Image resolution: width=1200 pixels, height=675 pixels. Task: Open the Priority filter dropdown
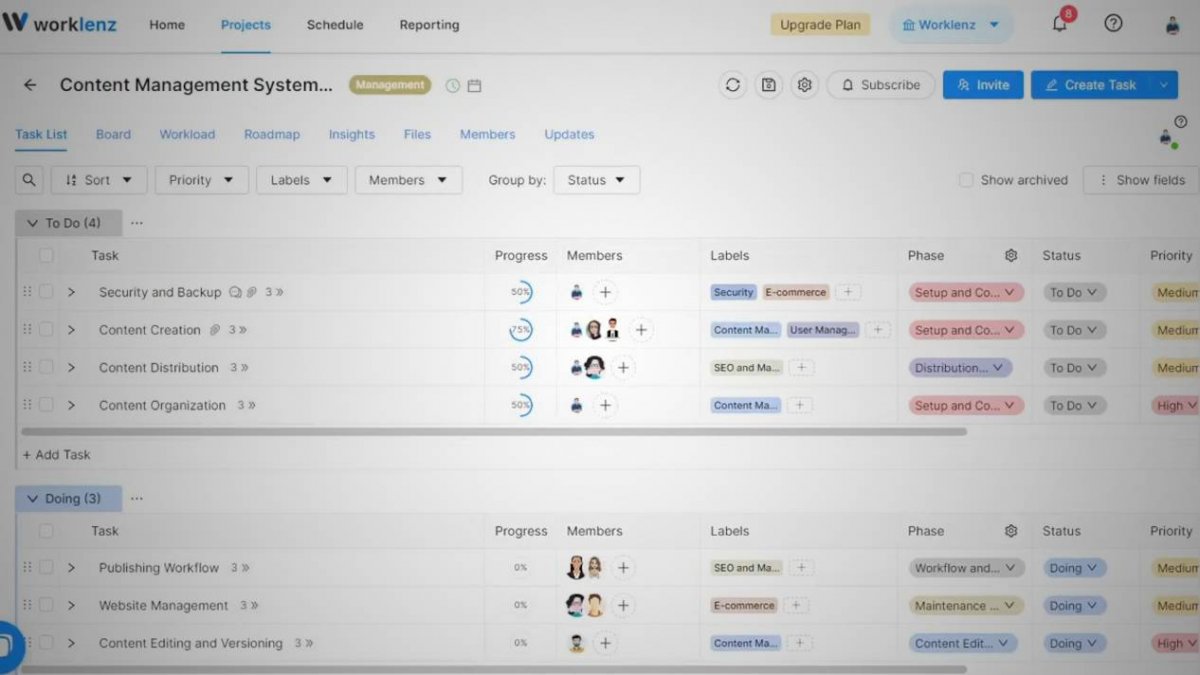pyautogui.click(x=201, y=180)
